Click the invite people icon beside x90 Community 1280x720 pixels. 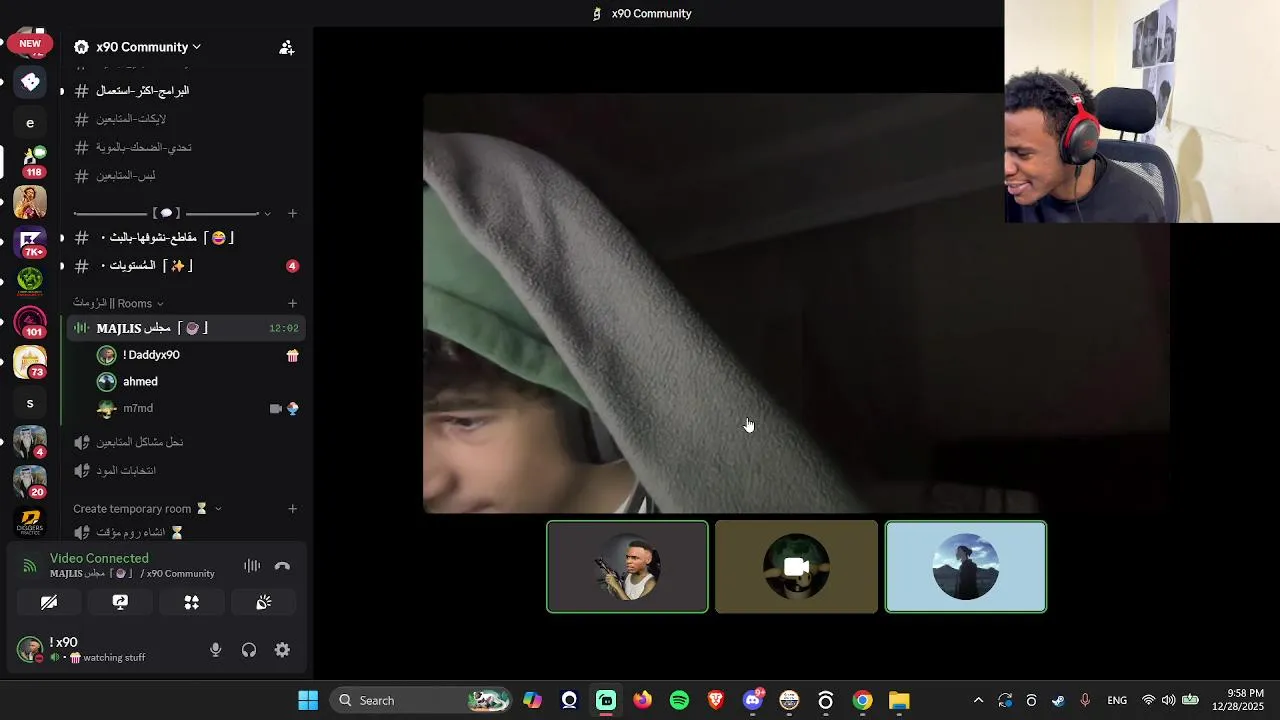pyautogui.click(x=286, y=47)
